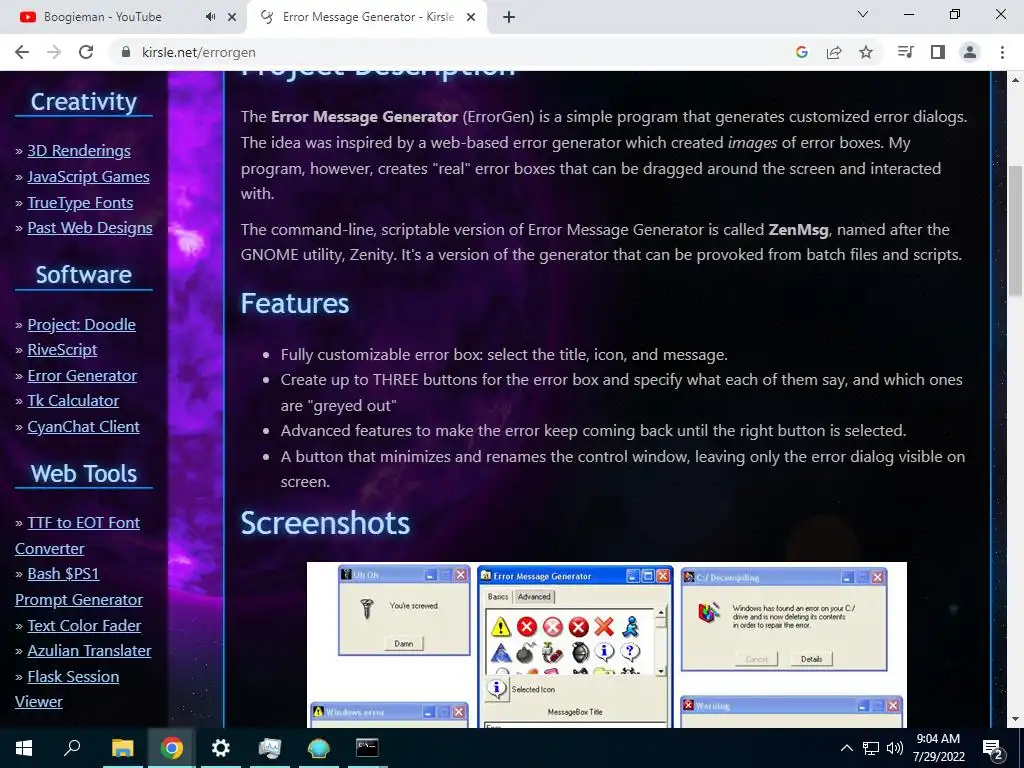1024x768 pixels.
Task: Reload the kirsle.net page
Action: coord(86,52)
